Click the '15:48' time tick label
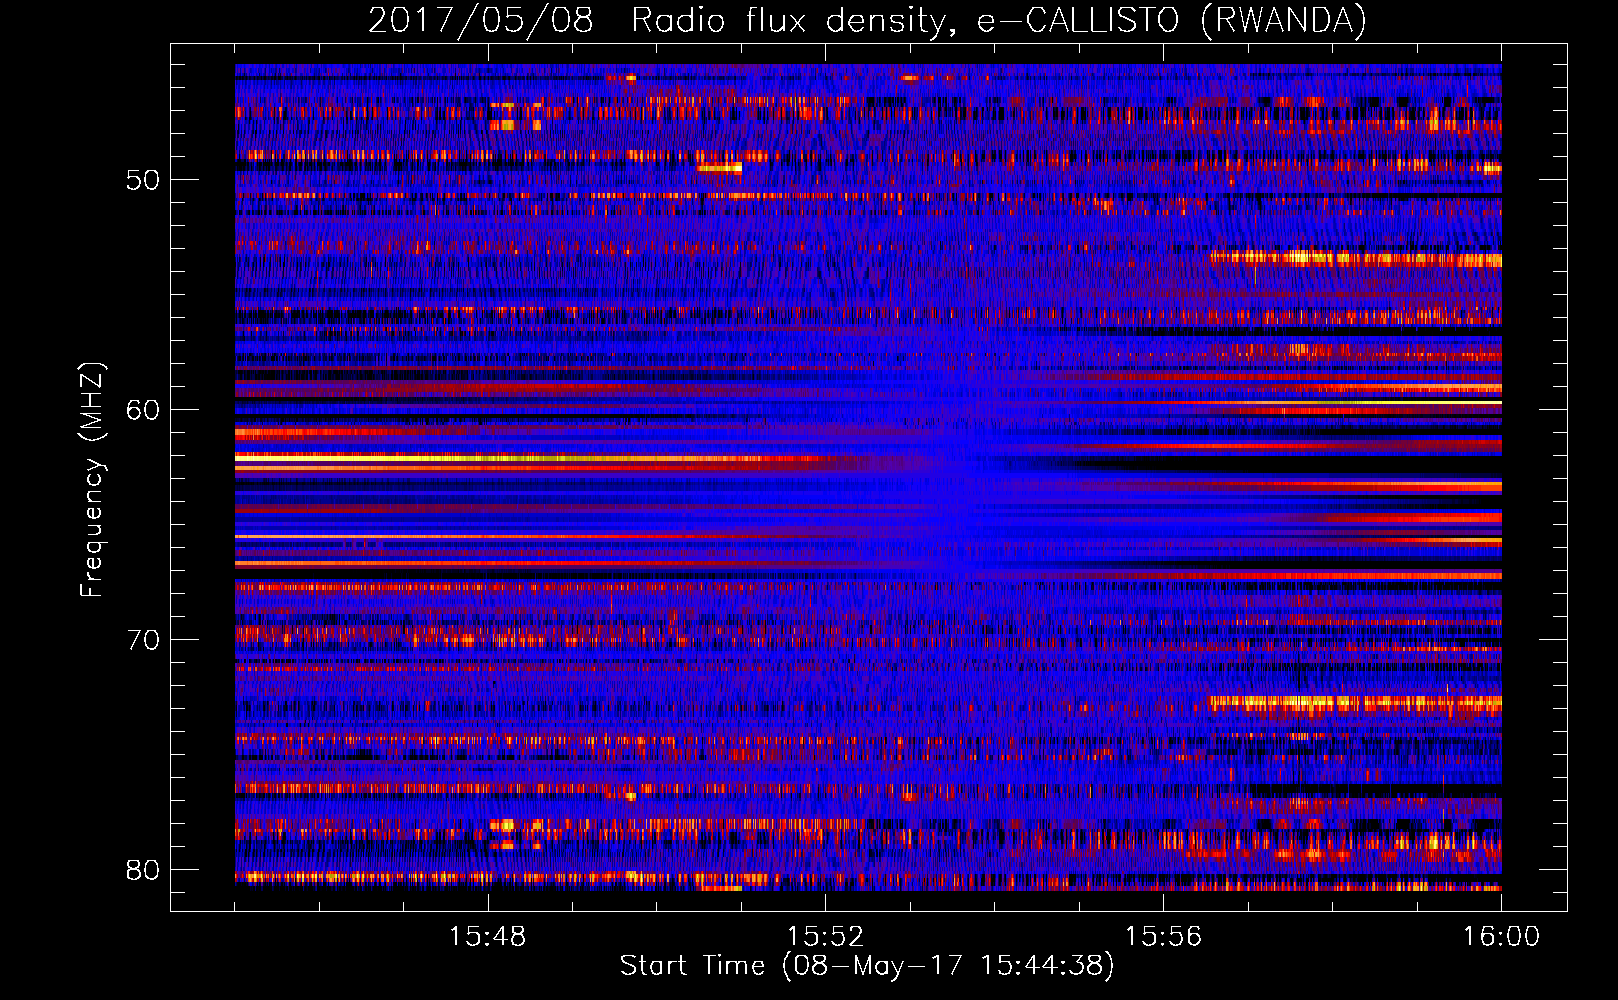The height and width of the screenshot is (1000, 1618). tap(488, 936)
